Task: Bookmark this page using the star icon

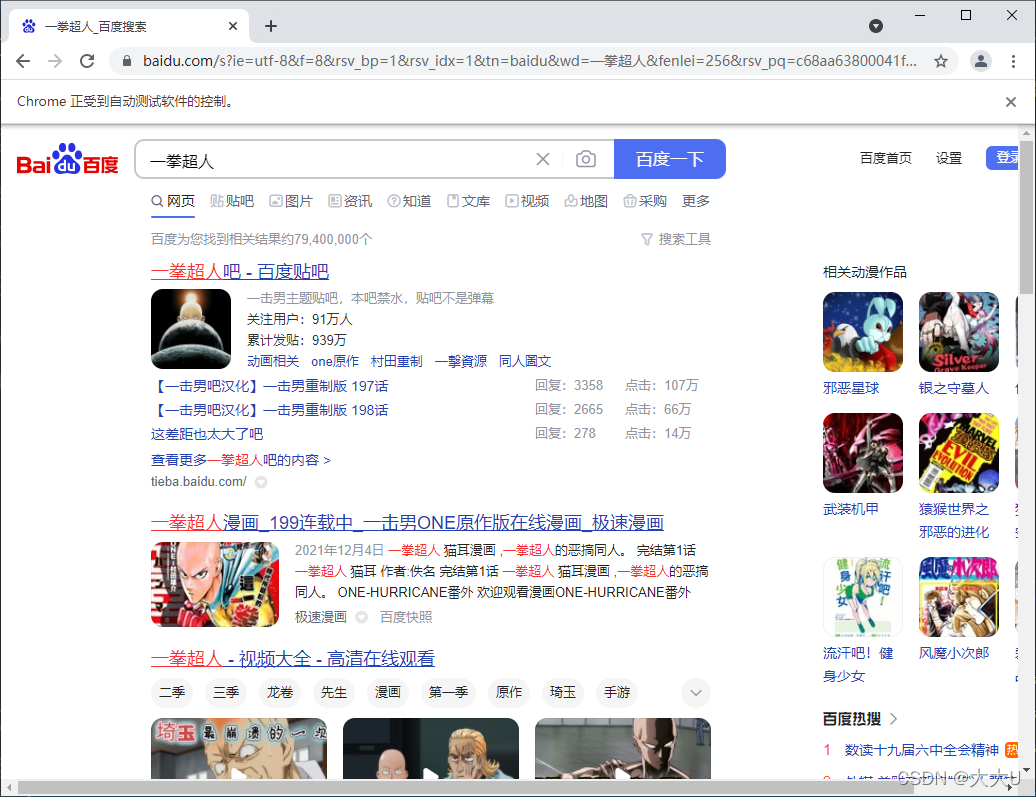Action: (x=941, y=61)
